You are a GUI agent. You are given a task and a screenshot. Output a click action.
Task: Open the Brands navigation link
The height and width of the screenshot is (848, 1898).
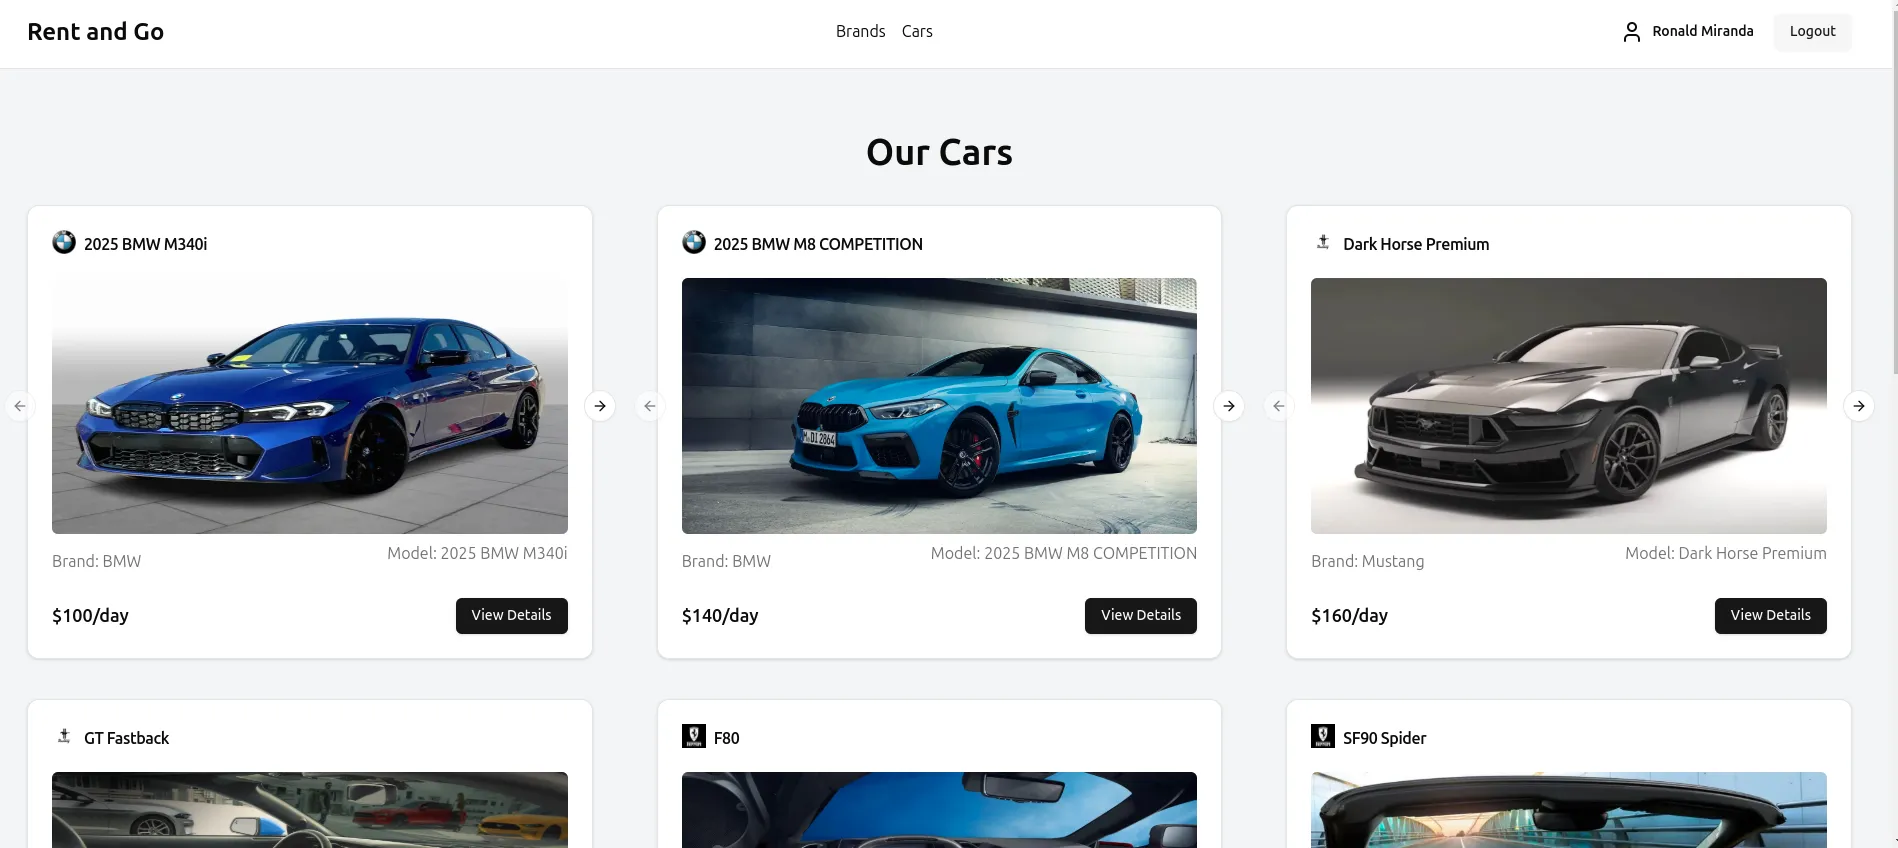pyautogui.click(x=861, y=31)
